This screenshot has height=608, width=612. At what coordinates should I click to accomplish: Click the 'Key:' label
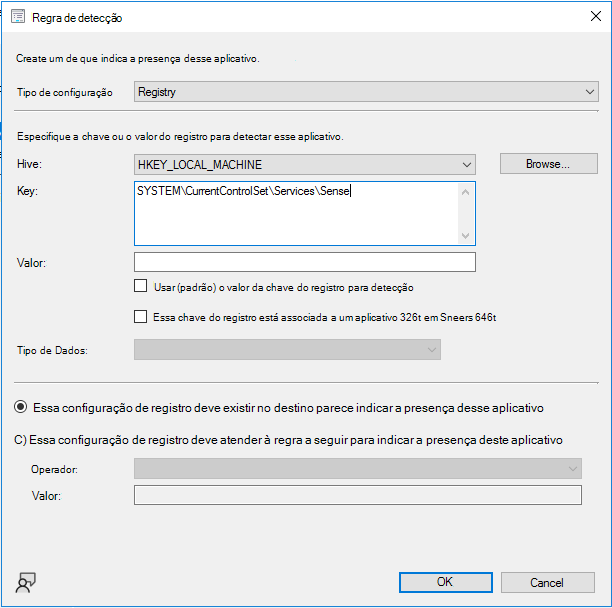(x=27, y=191)
